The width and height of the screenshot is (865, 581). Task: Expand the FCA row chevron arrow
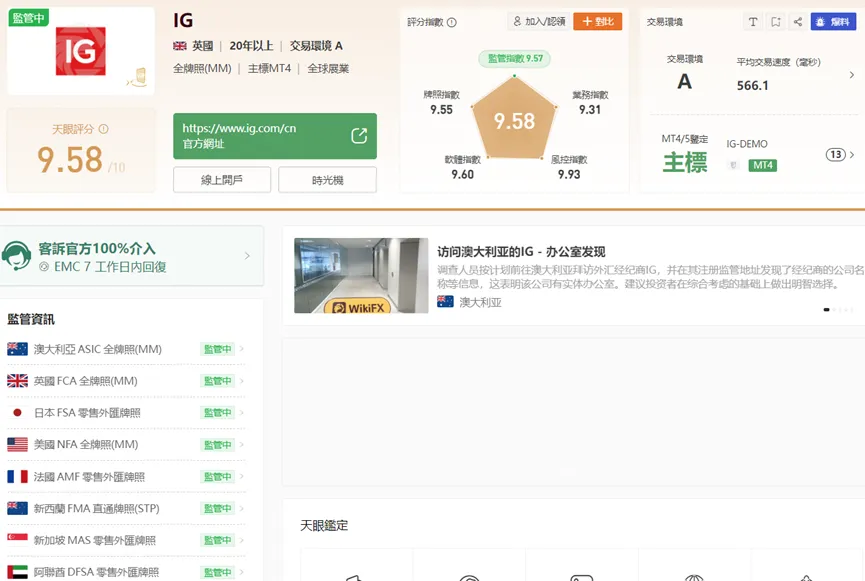click(242, 381)
